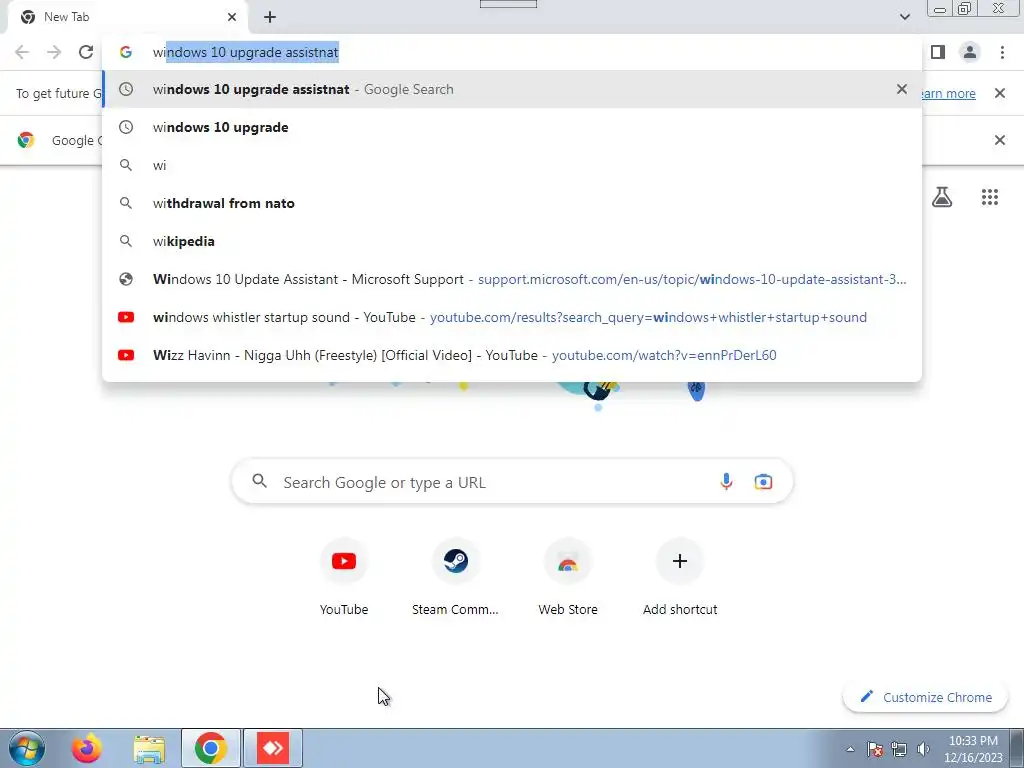Select the 'wikipedia' search suggestion
1024x768 pixels.
point(512,241)
